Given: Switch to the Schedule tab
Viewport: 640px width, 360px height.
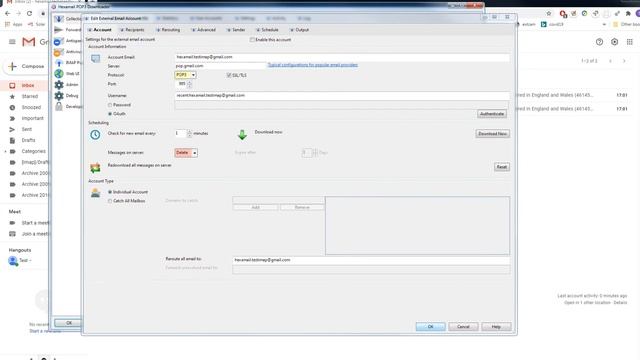Looking at the screenshot, I should [x=267, y=30].
